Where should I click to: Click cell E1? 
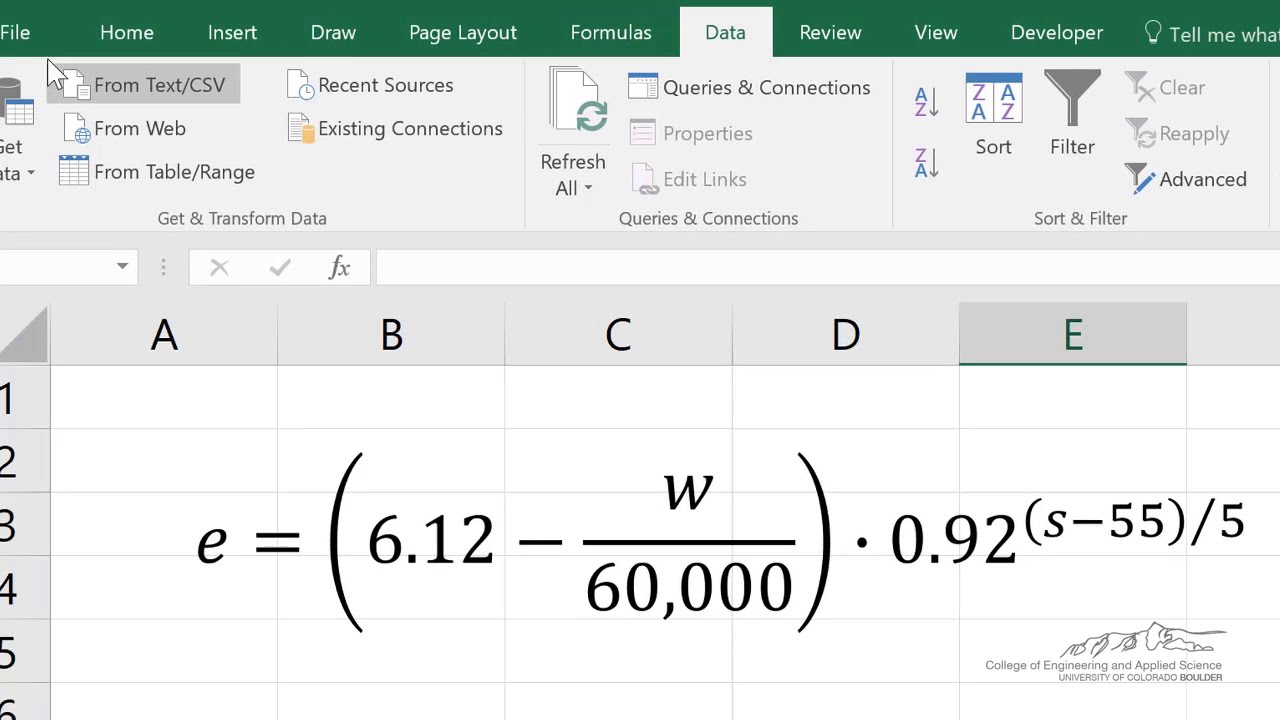pos(1073,397)
